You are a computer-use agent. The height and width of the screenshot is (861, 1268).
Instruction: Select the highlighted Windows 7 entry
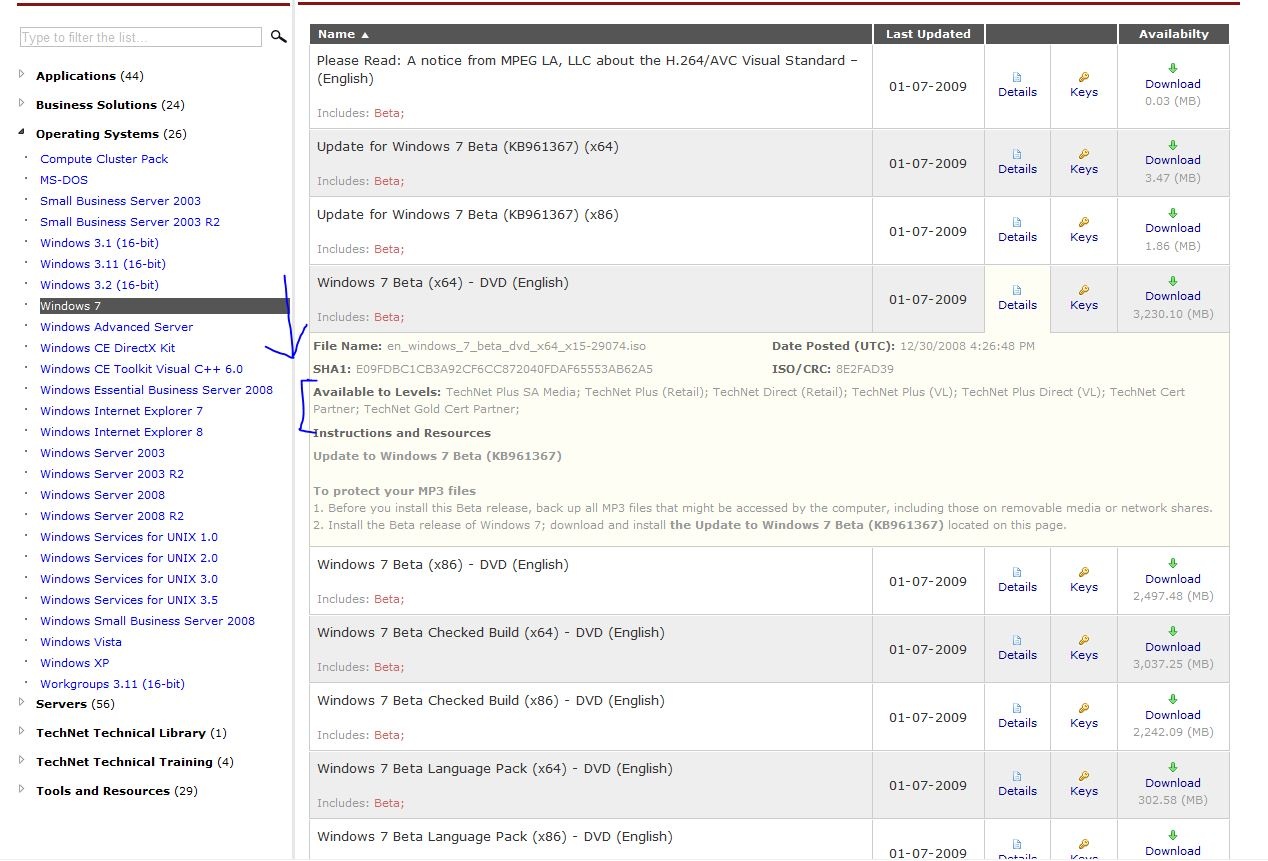pos(164,306)
